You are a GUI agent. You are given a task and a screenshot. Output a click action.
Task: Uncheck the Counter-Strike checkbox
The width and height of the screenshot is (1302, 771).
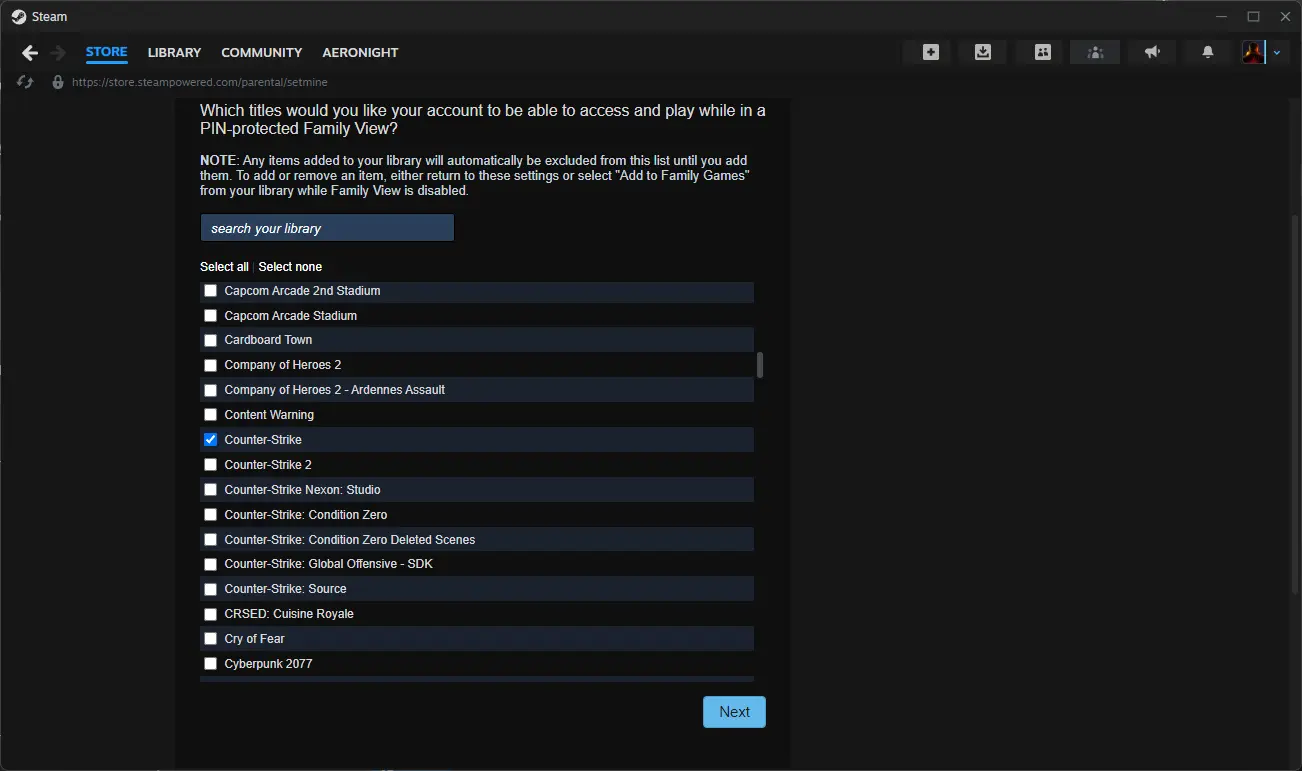point(210,440)
